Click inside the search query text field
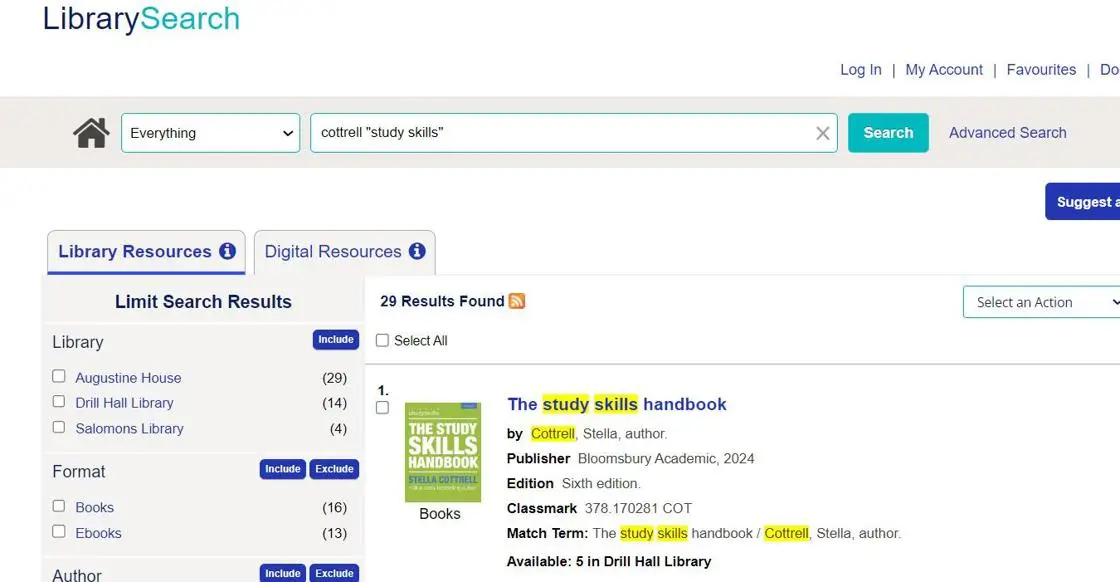Image resolution: width=1120 pixels, height=582 pixels. (560, 133)
